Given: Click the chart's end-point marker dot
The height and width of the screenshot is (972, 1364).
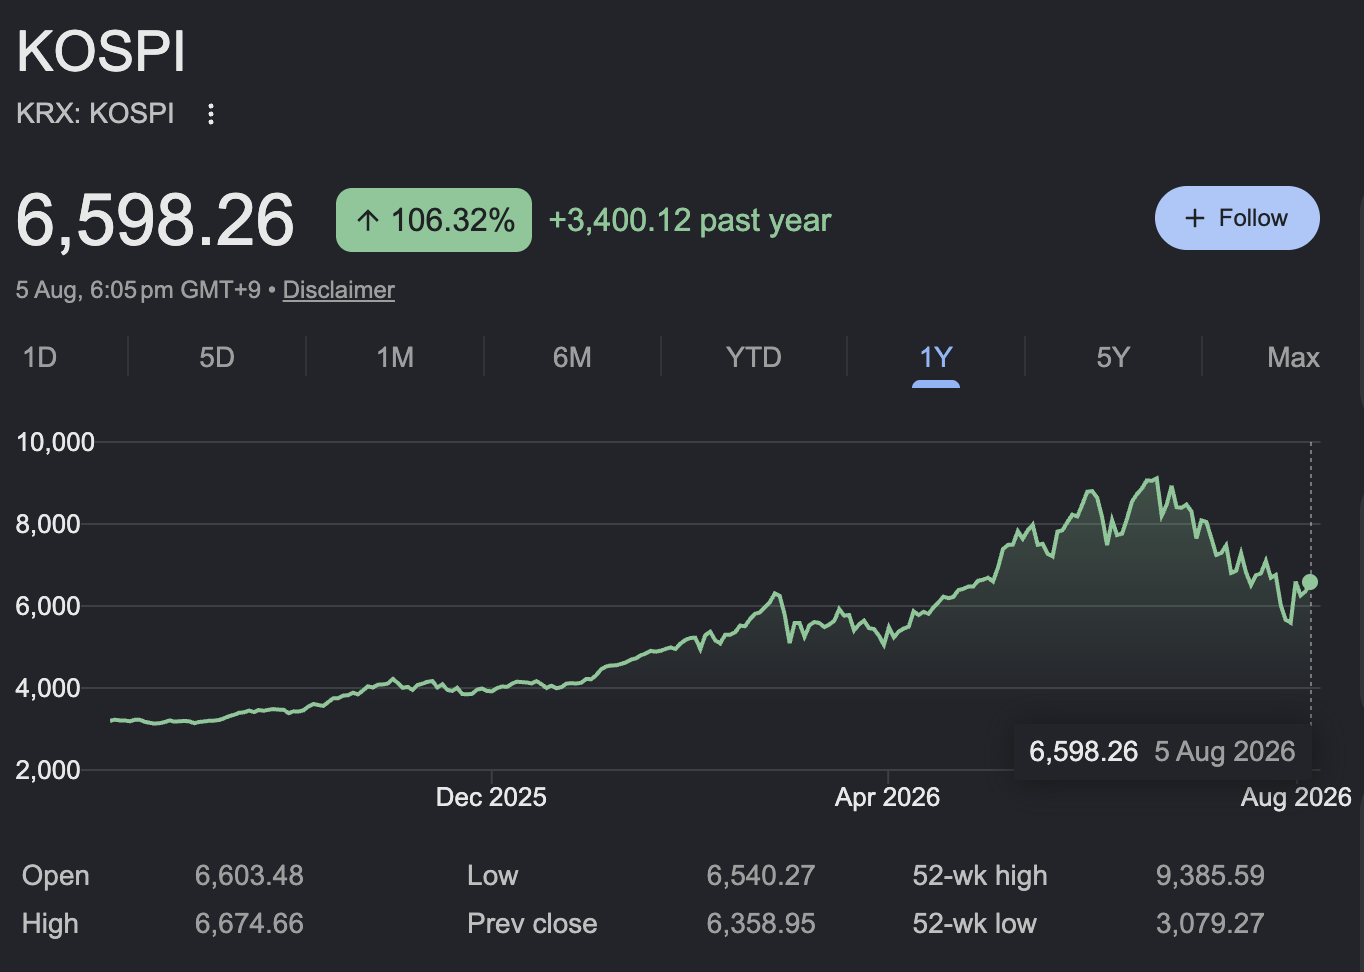Looking at the screenshot, I should pyautogui.click(x=1310, y=582).
